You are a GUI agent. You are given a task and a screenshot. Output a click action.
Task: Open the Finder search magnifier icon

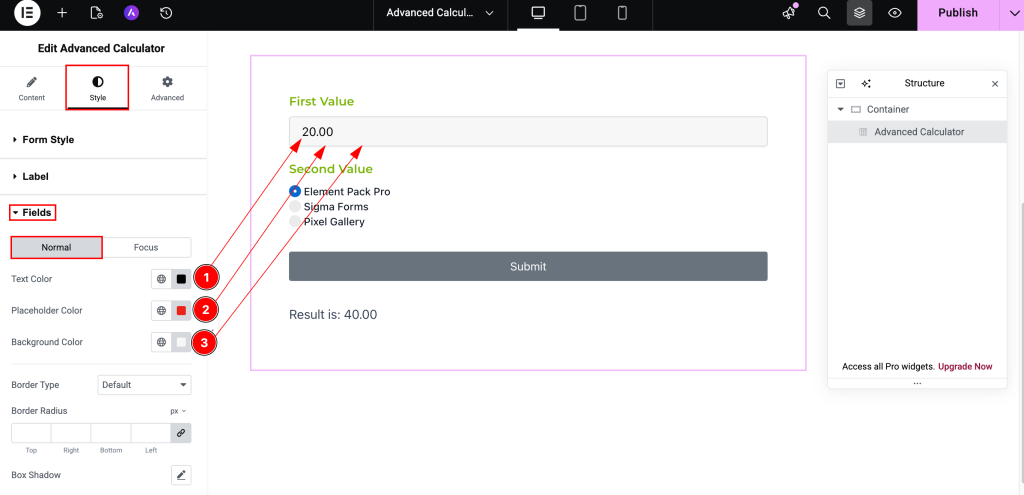pos(824,13)
